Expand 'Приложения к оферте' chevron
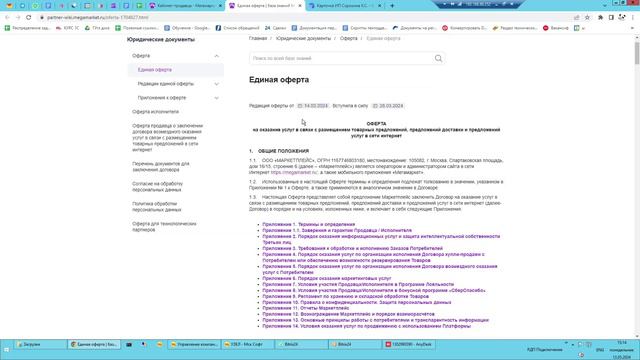Viewport: 640px width, 360px height. click(x=217, y=98)
